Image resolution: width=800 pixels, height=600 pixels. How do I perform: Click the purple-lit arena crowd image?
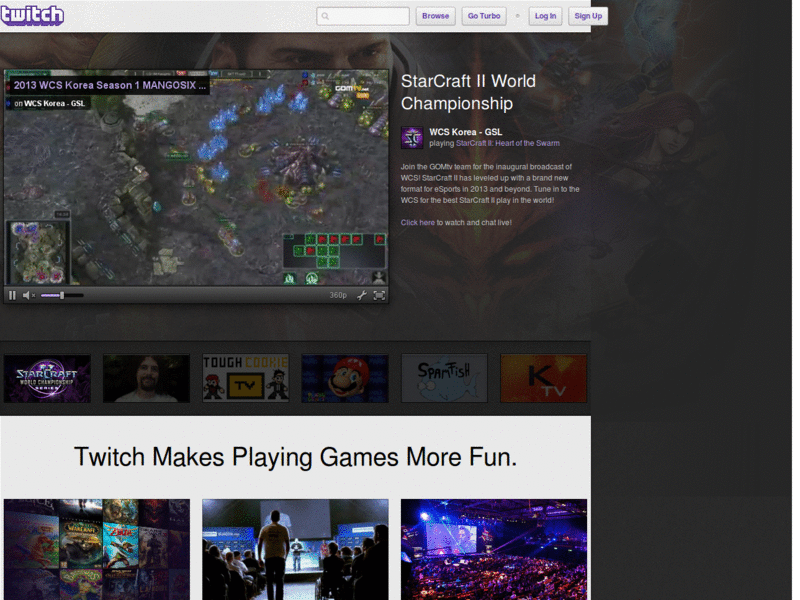[494, 549]
